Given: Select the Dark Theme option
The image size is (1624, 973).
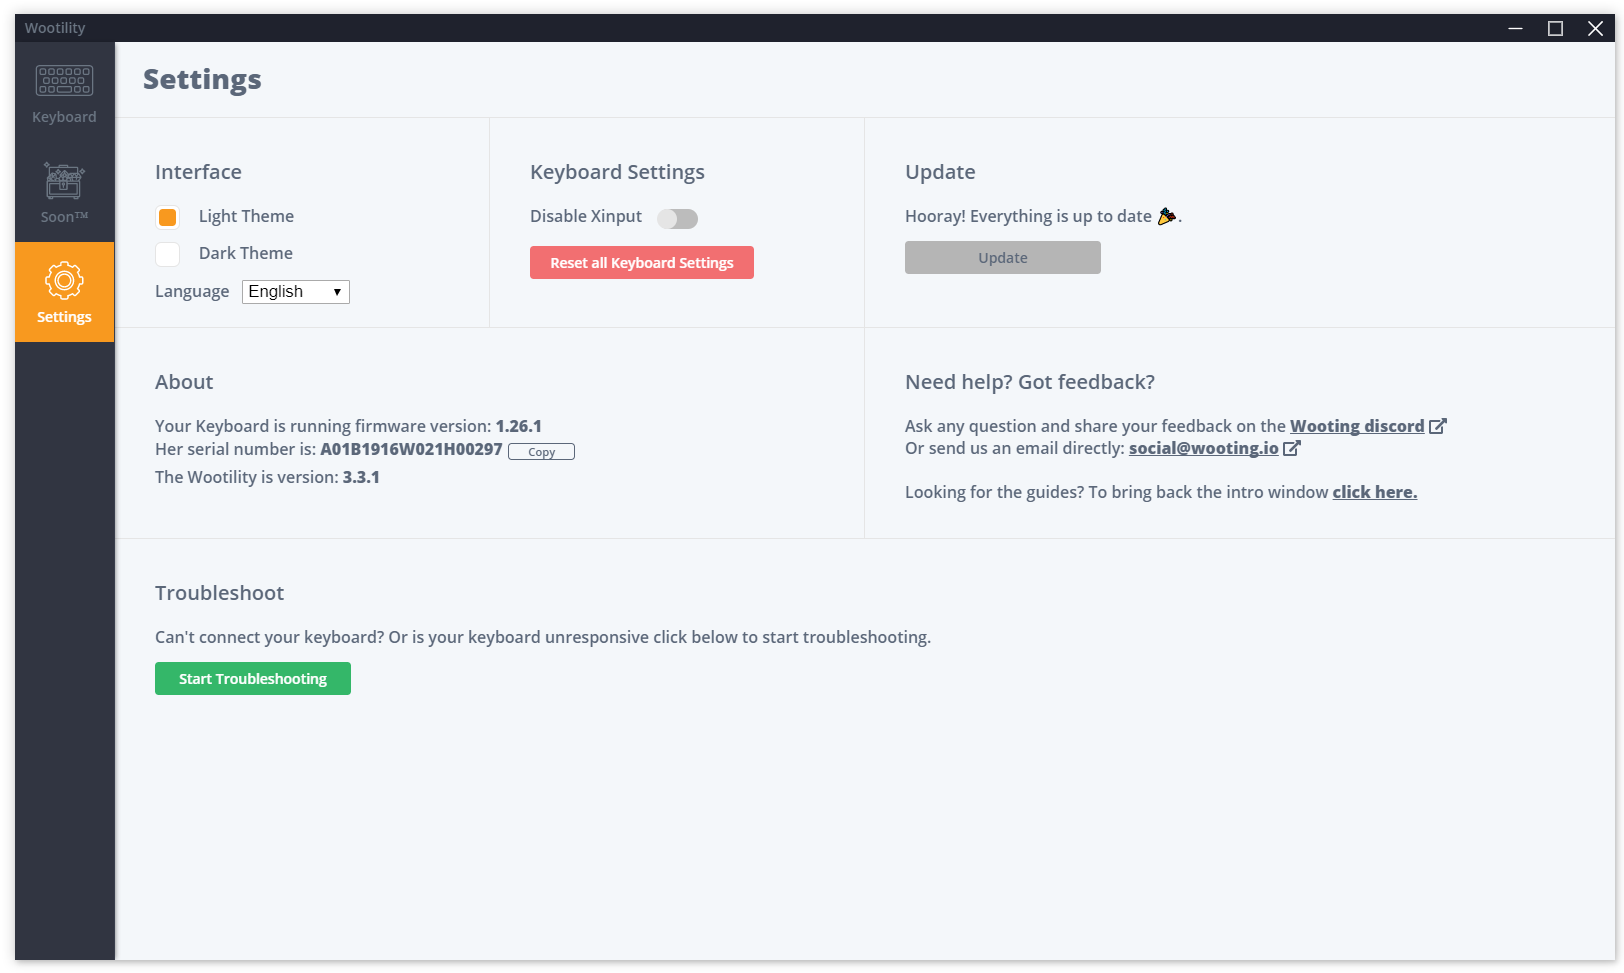Looking at the screenshot, I should click(x=168, y=254).
